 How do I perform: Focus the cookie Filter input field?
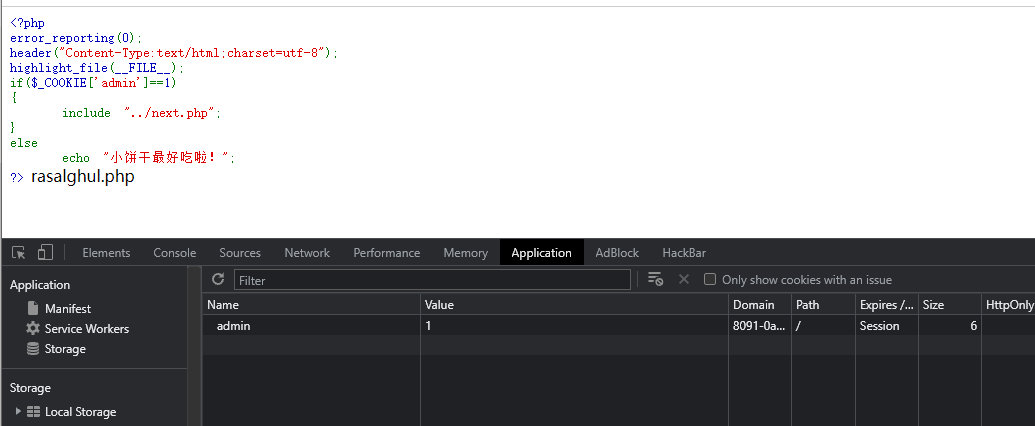pos(432,280)
